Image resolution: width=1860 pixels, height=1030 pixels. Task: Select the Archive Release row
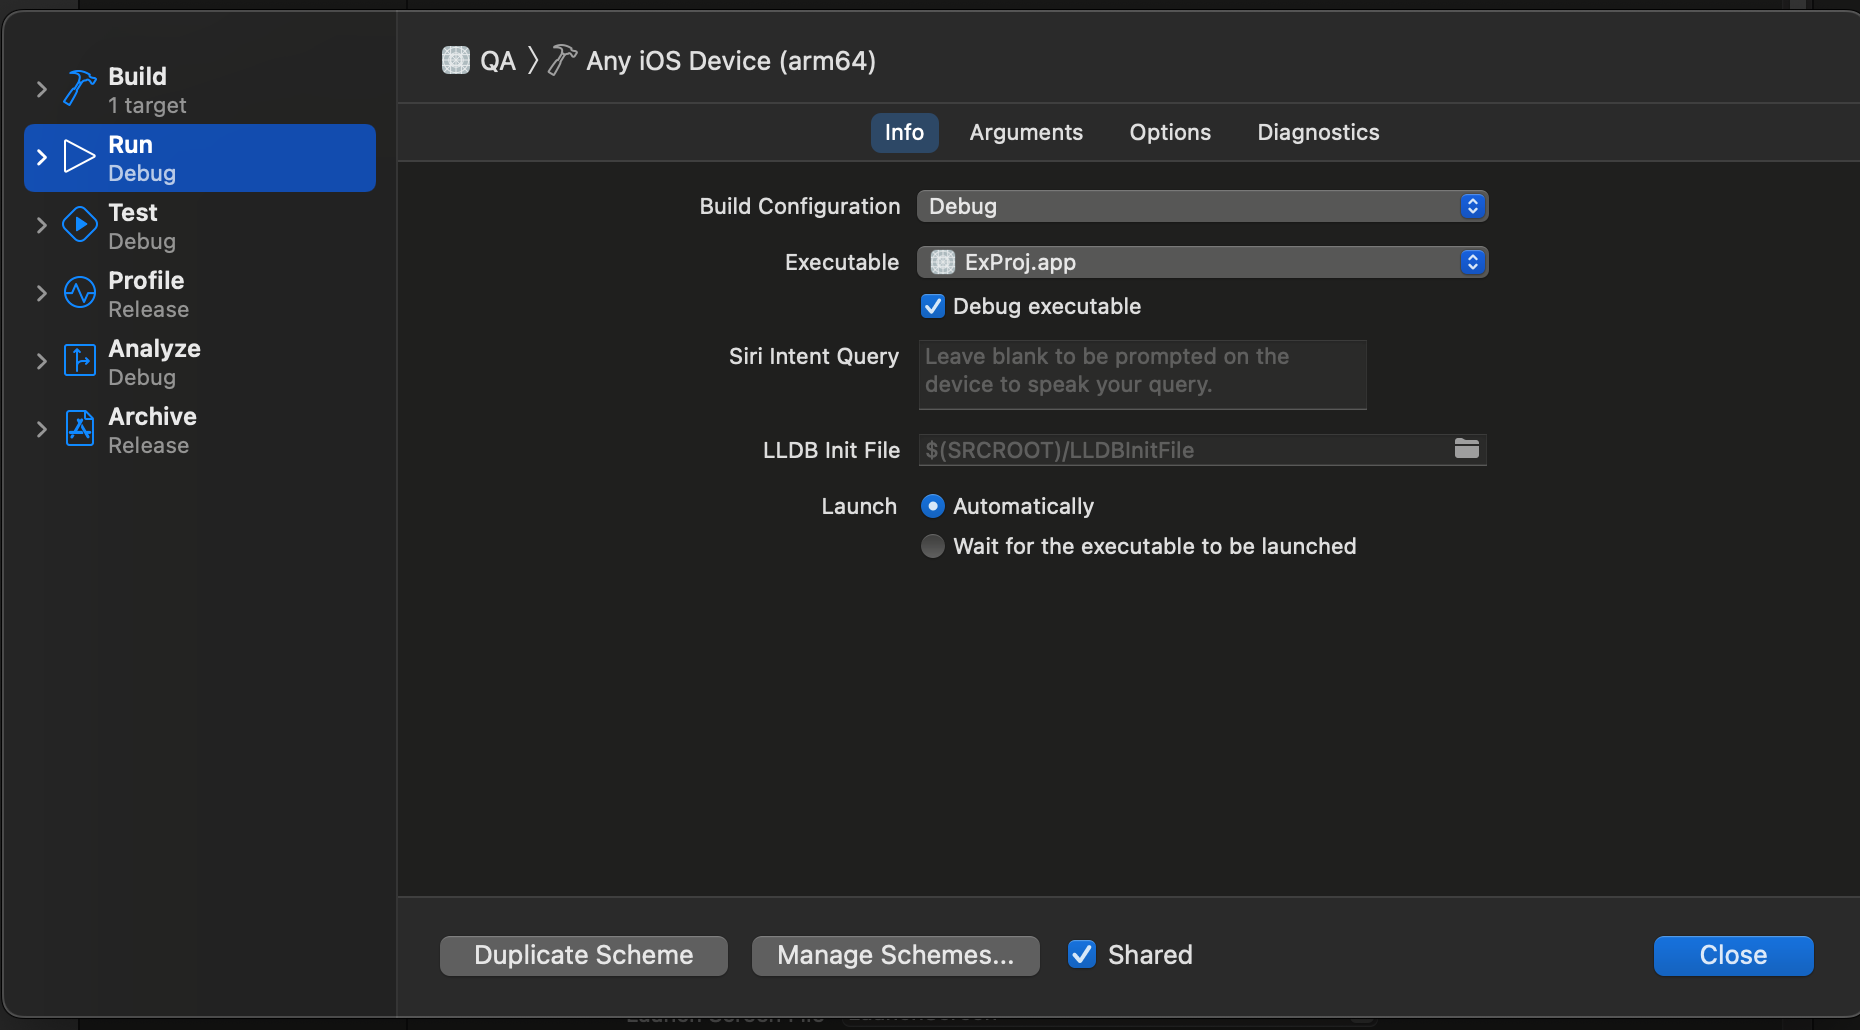point(200,430)
